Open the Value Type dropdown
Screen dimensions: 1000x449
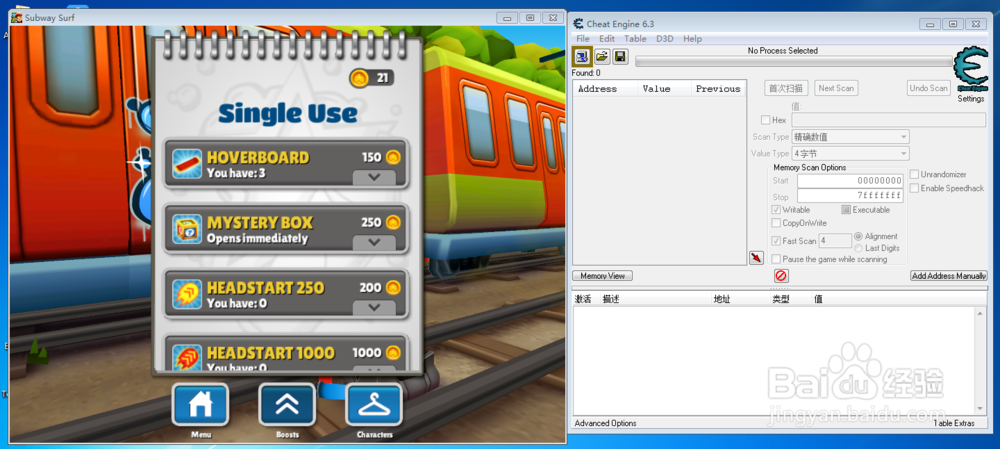(x=850, y=153)
